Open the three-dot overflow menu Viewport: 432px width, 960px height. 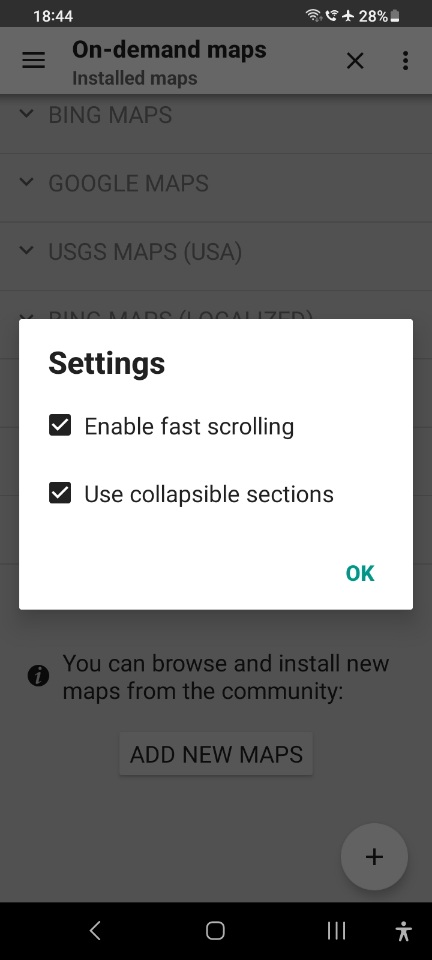pos(405,61)
